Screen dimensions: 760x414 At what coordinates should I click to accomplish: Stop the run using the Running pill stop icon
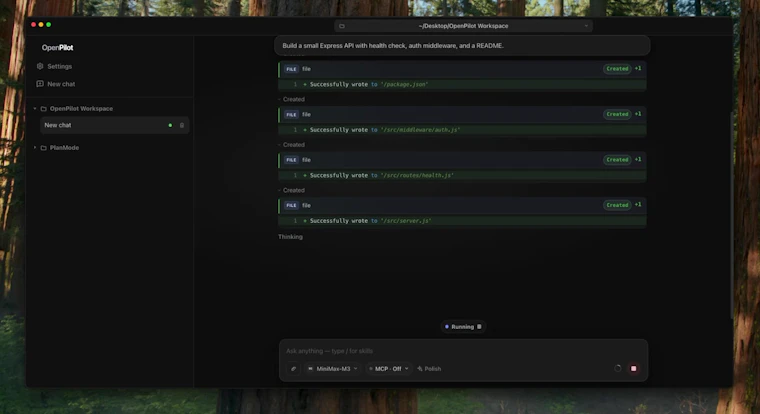click(479, 327)
